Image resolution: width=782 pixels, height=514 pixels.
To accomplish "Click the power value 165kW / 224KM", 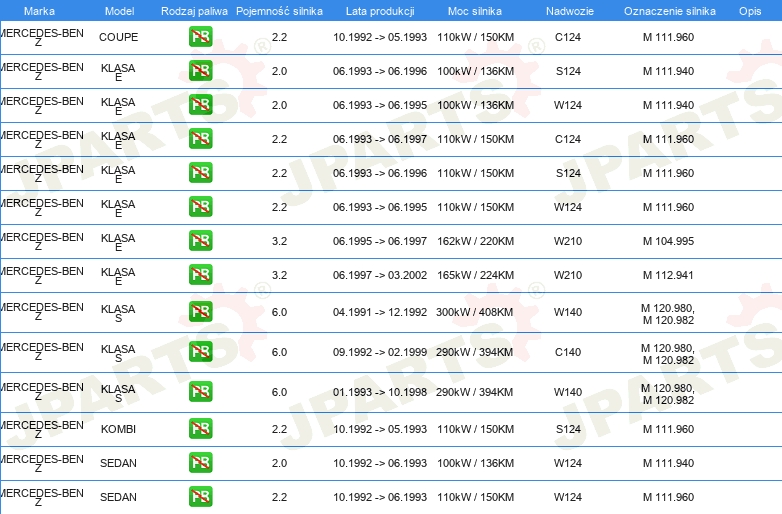I will [x=475, y=275].
